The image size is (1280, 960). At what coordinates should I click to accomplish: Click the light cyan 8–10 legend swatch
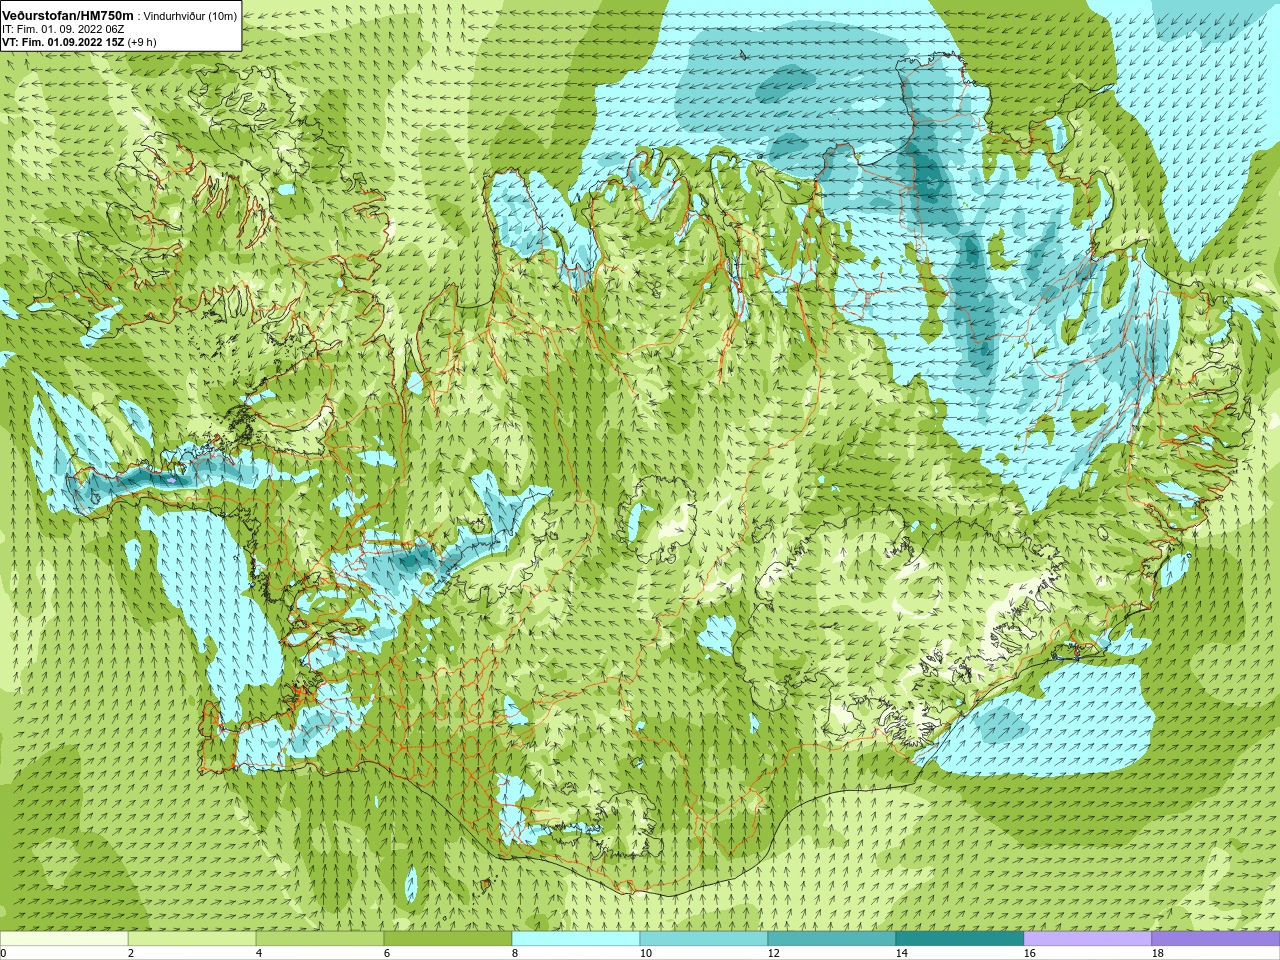coord(576,939)
